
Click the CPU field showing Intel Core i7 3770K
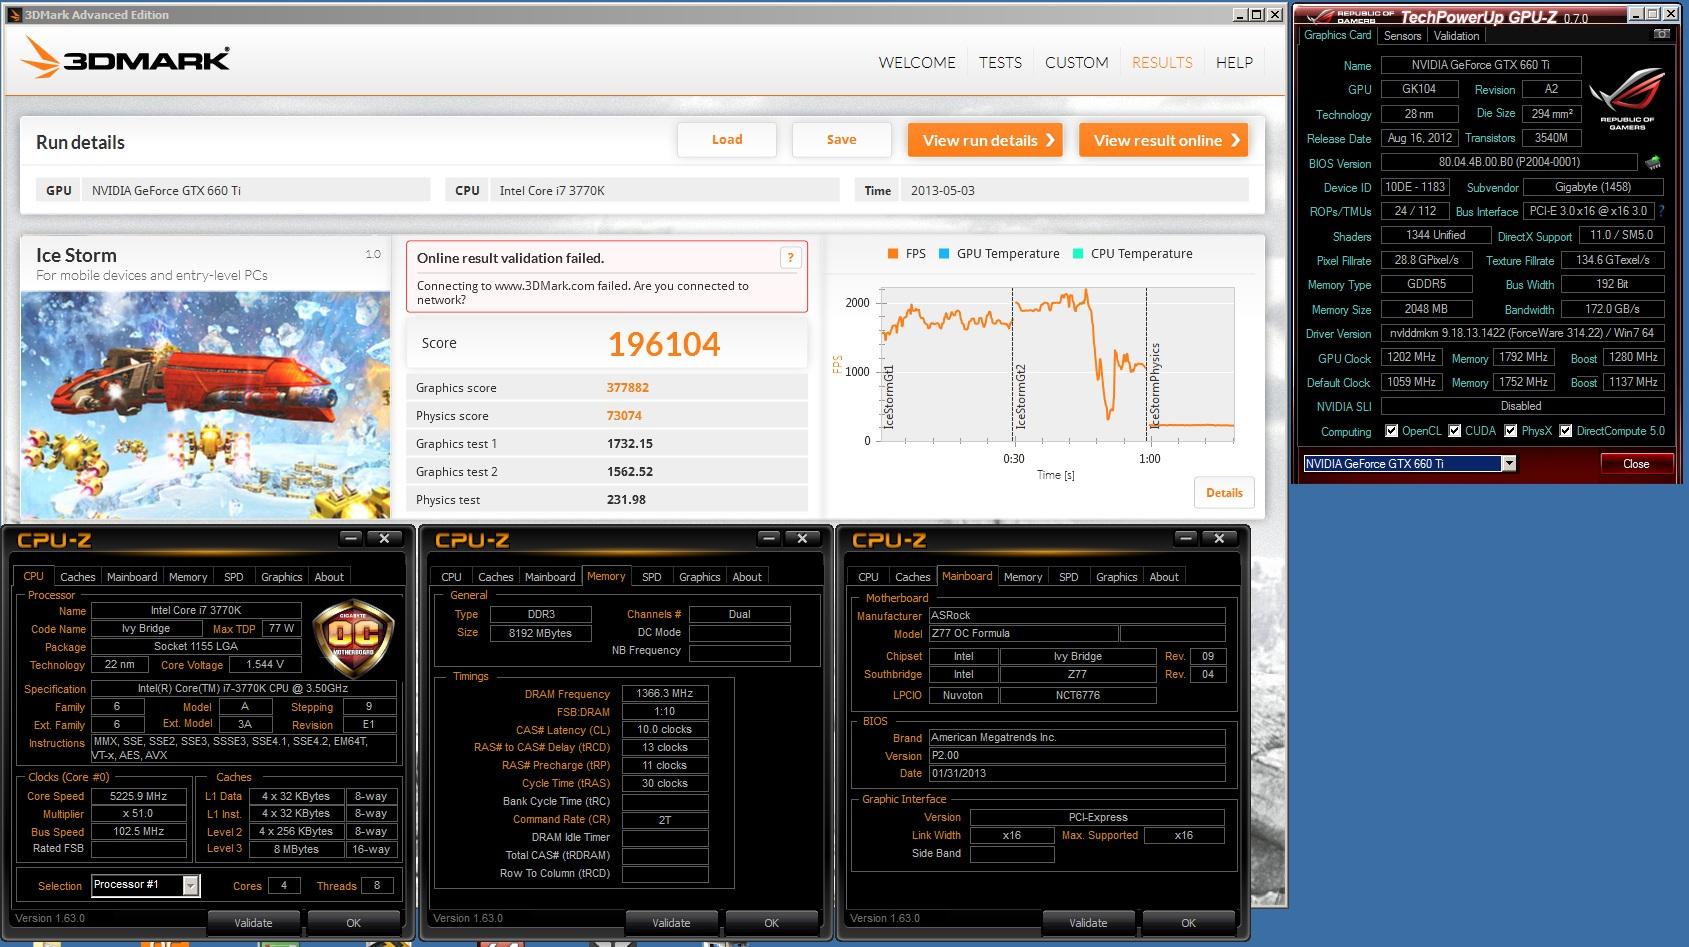pos(664,190)
